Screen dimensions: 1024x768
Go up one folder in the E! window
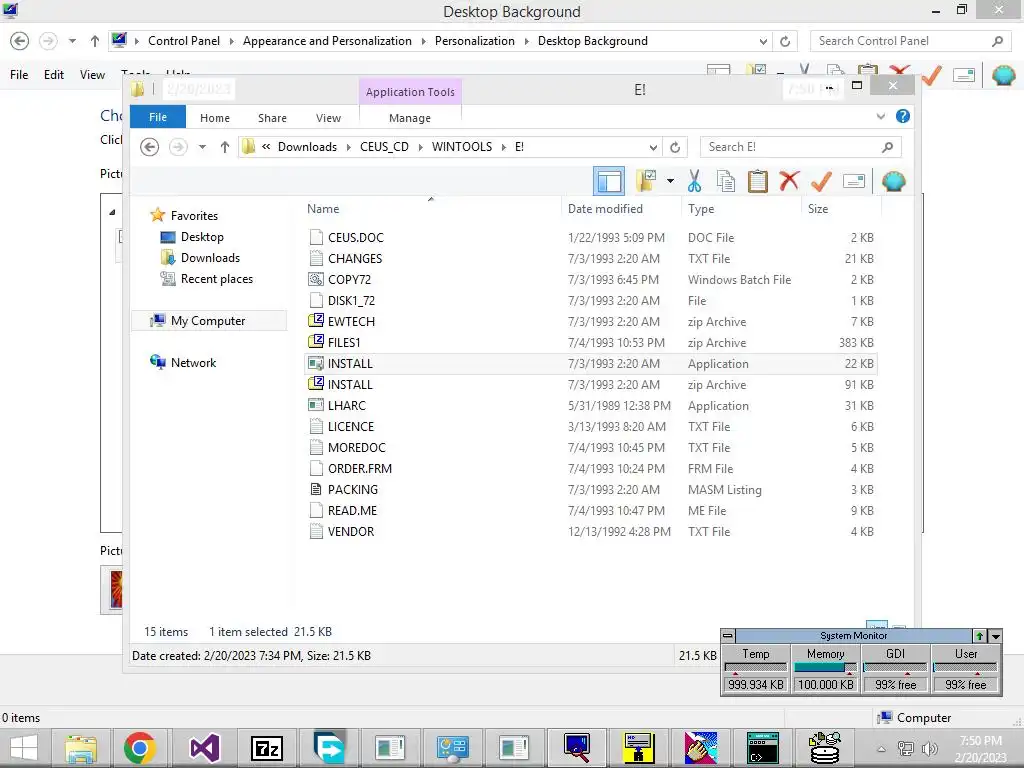[x=225, y=147]
